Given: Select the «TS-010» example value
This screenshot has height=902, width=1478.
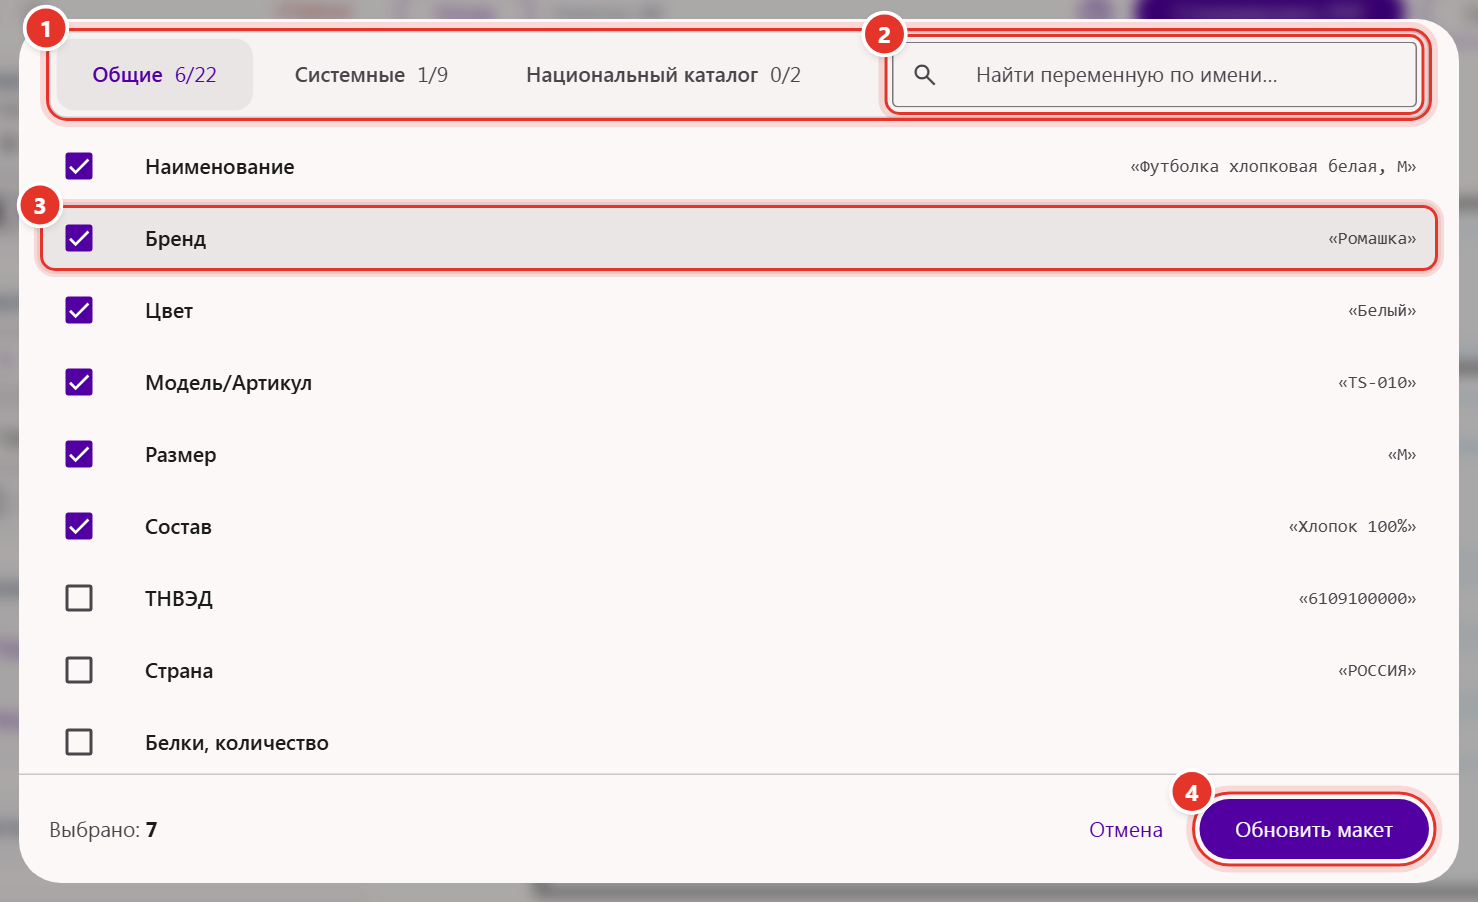Looking at the screenshot, I should coord(1377,383).
